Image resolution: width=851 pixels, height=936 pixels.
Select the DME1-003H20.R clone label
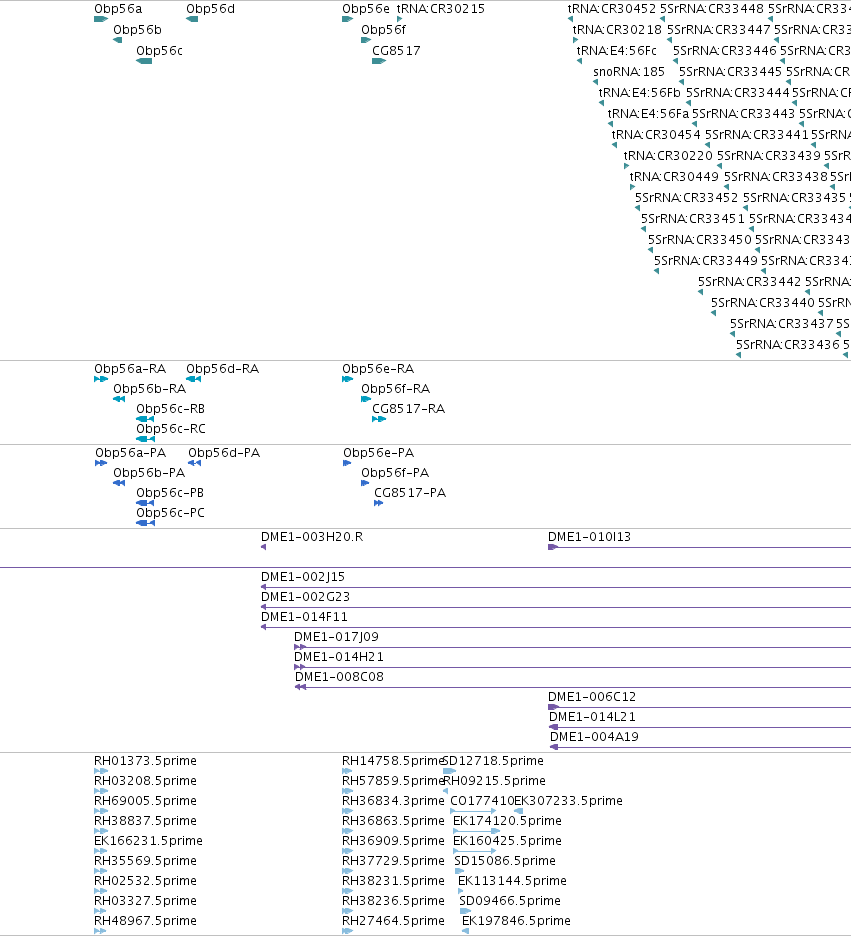click(x=312, y=537)
